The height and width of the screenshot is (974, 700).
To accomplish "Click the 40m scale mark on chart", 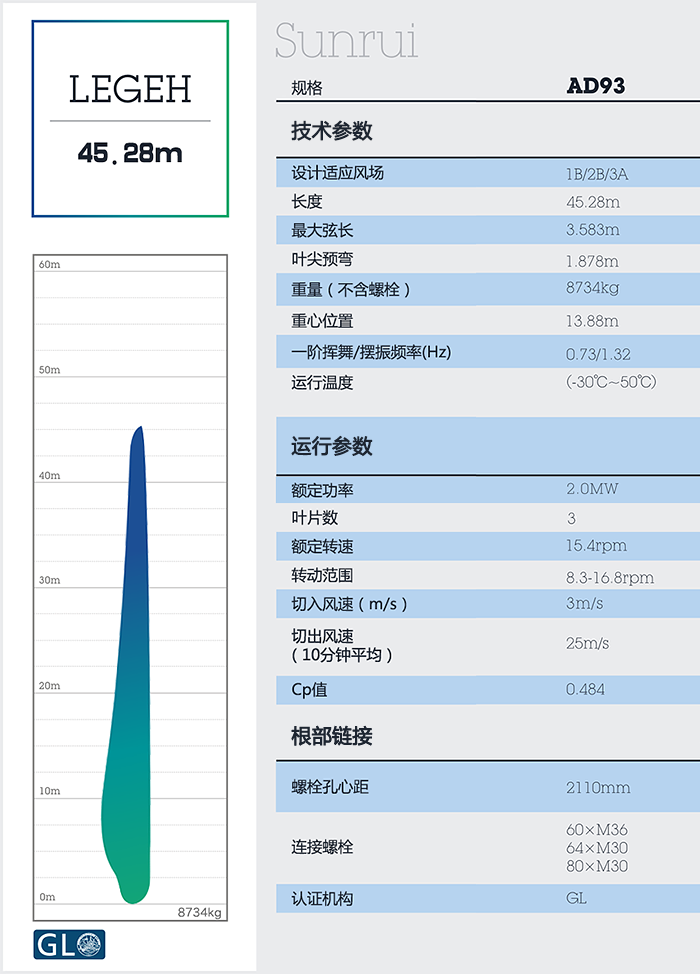I will click(49, 475).
